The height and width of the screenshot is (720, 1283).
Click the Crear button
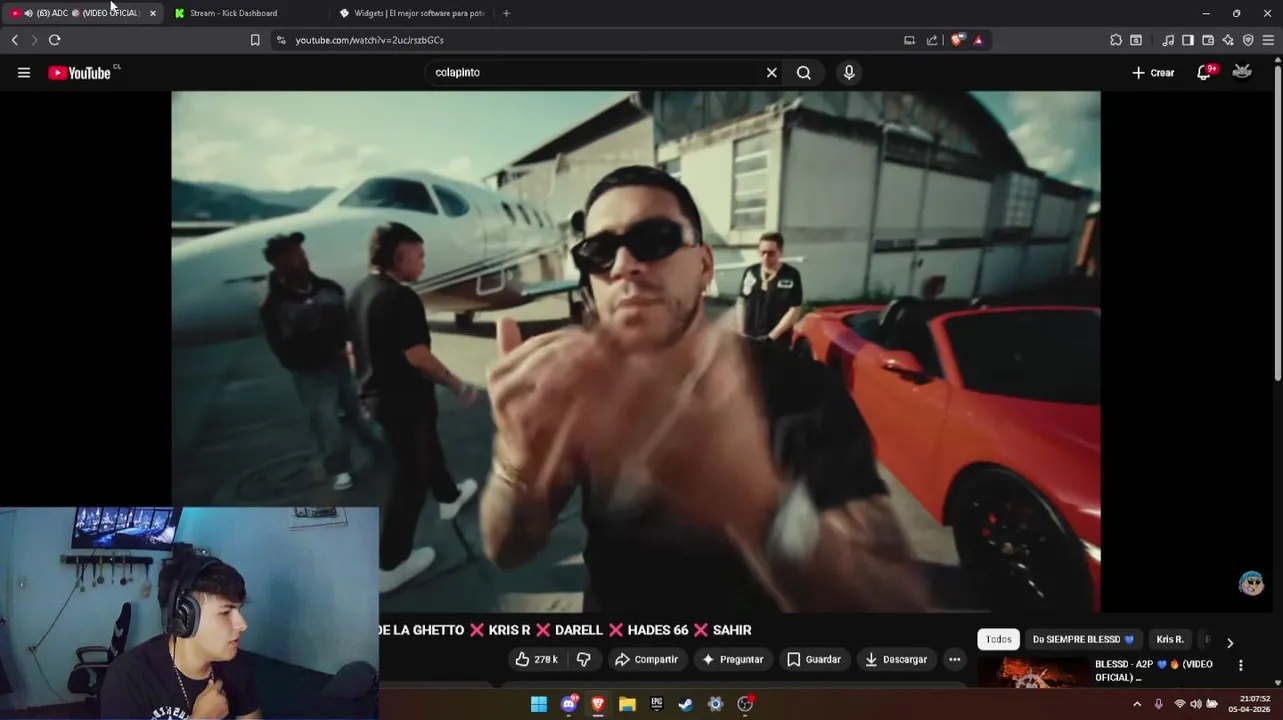coord(1153,72)
